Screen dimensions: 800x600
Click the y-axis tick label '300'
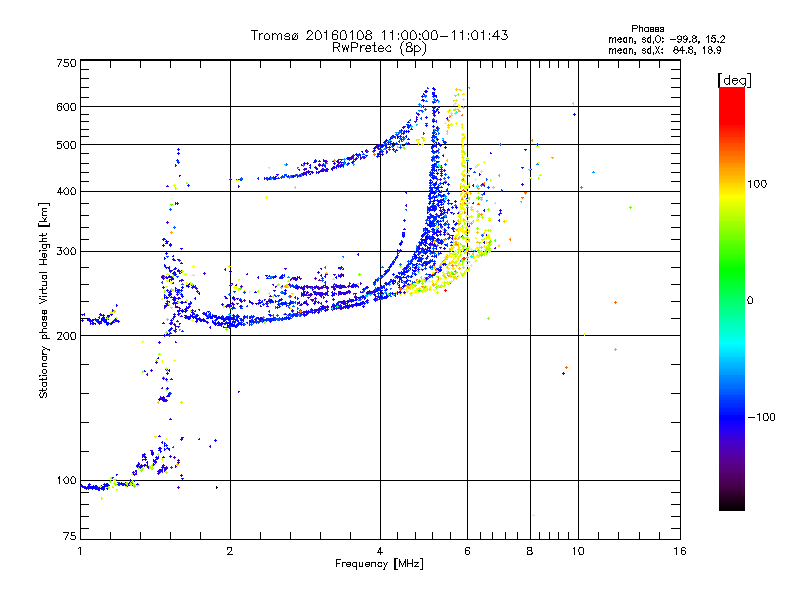66,252
